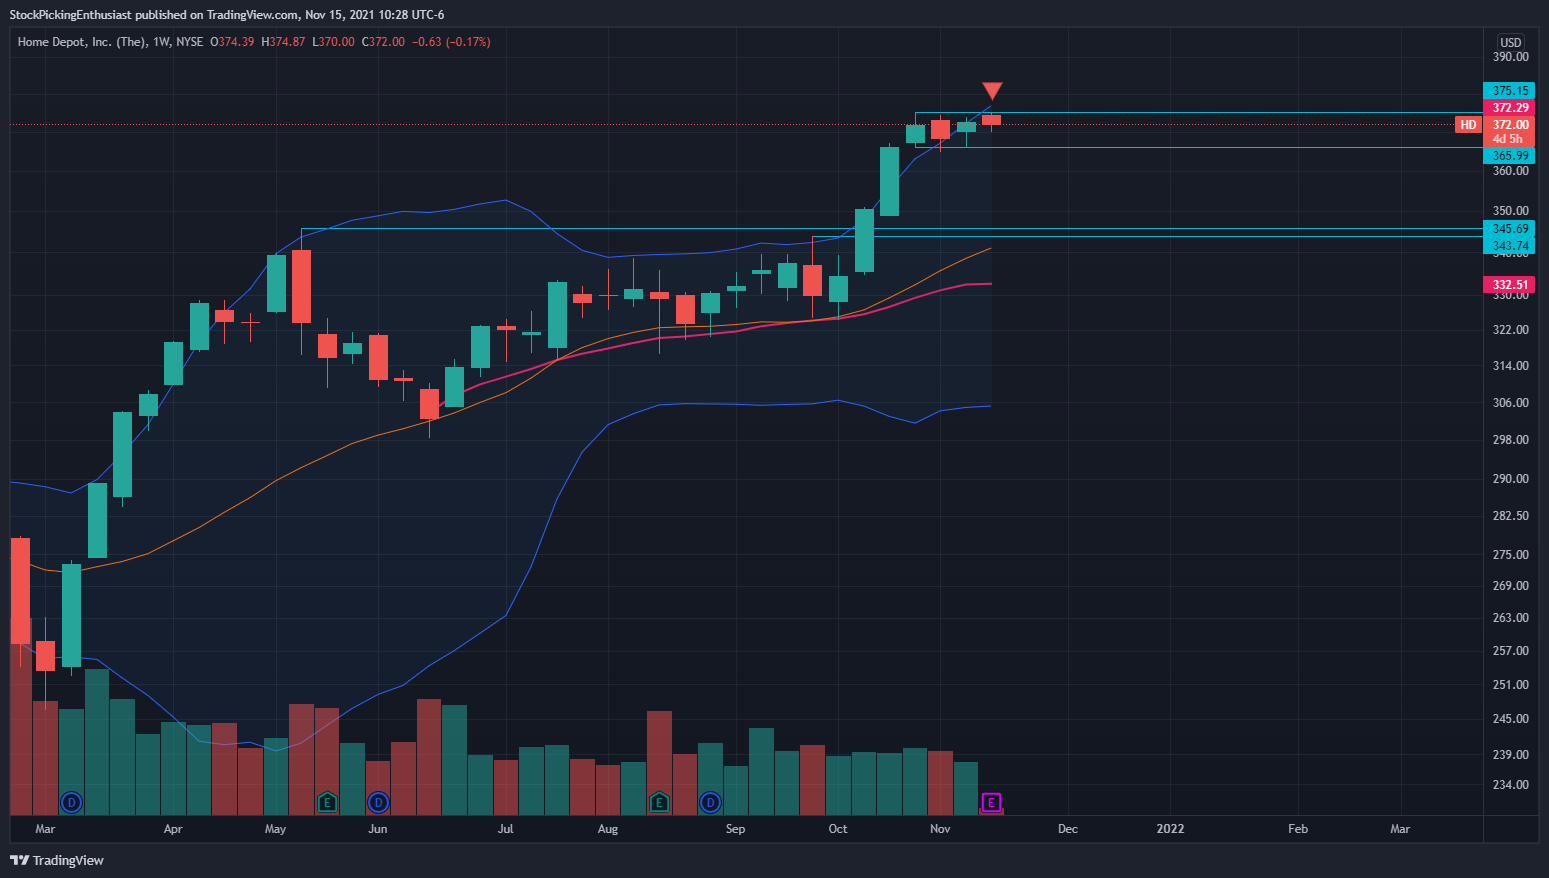Click the −0.63 (−0.17%) change value

[x=451, y=42]
